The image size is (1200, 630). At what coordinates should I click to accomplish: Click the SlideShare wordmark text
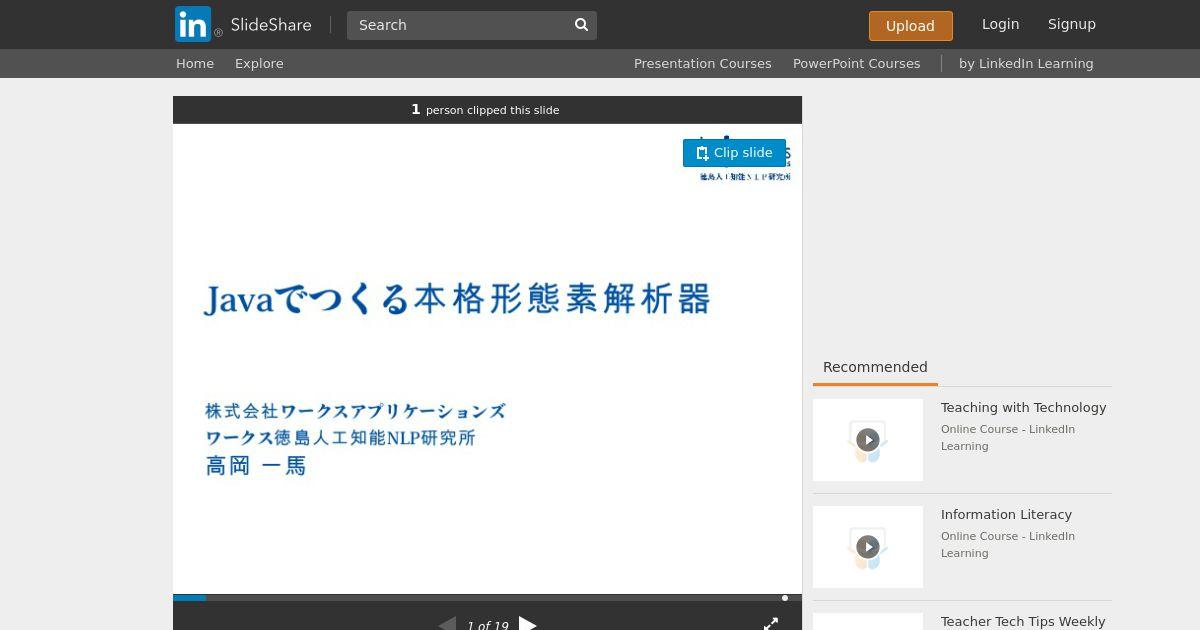271,25
